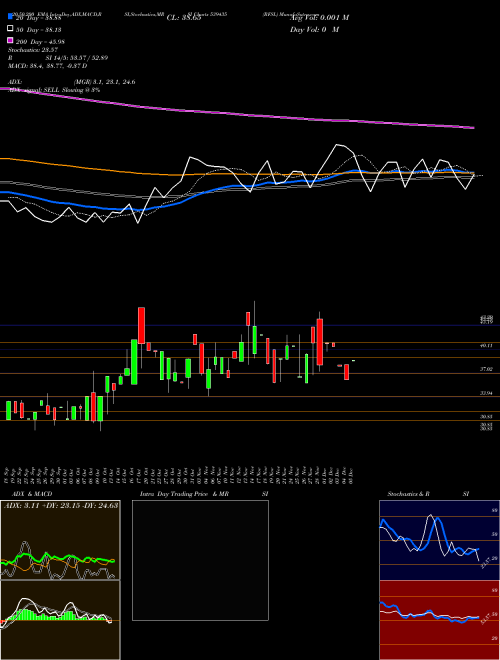The width and height of the screenshot is (500, 660).
Task: Select the "200 Day - 45.98" legend text
Action: click(x=40, y=41)
